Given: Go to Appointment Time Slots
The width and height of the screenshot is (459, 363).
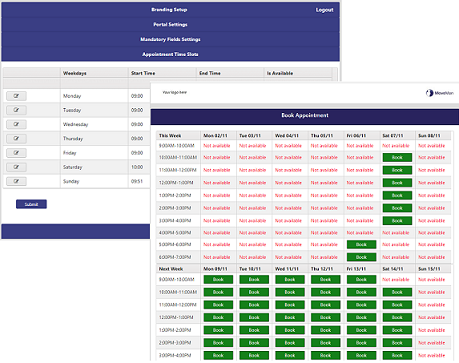Looking at the screenshot, I should (170, 54).
